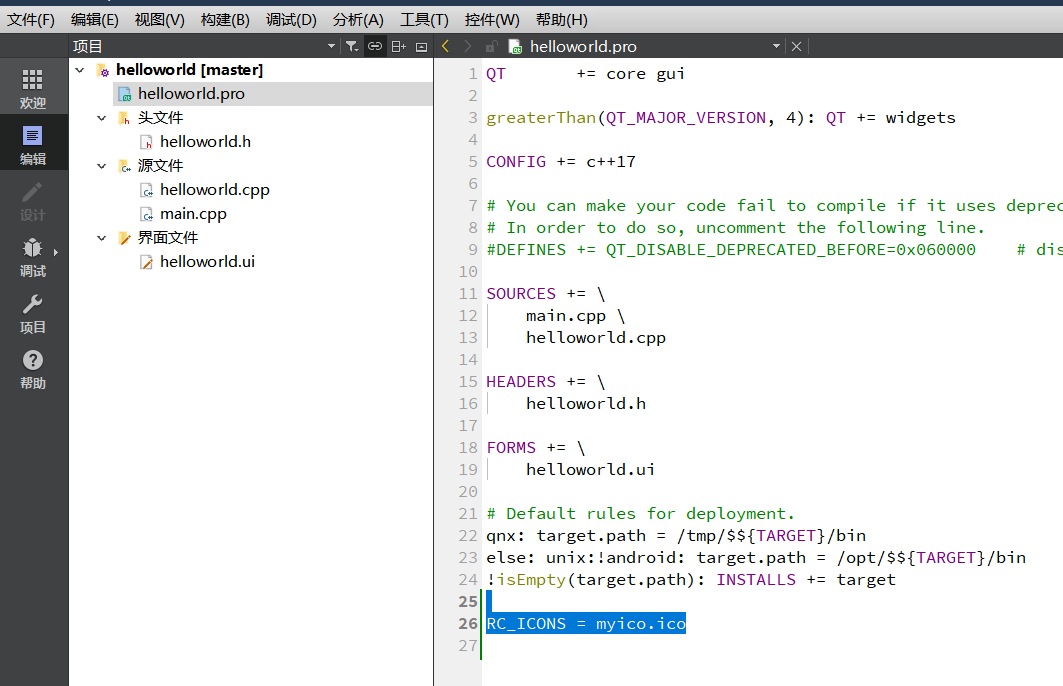The width and height of the screenshot is (1063, 686).
Task: Select helloworld.cpp in project tree
Action: 214,190
